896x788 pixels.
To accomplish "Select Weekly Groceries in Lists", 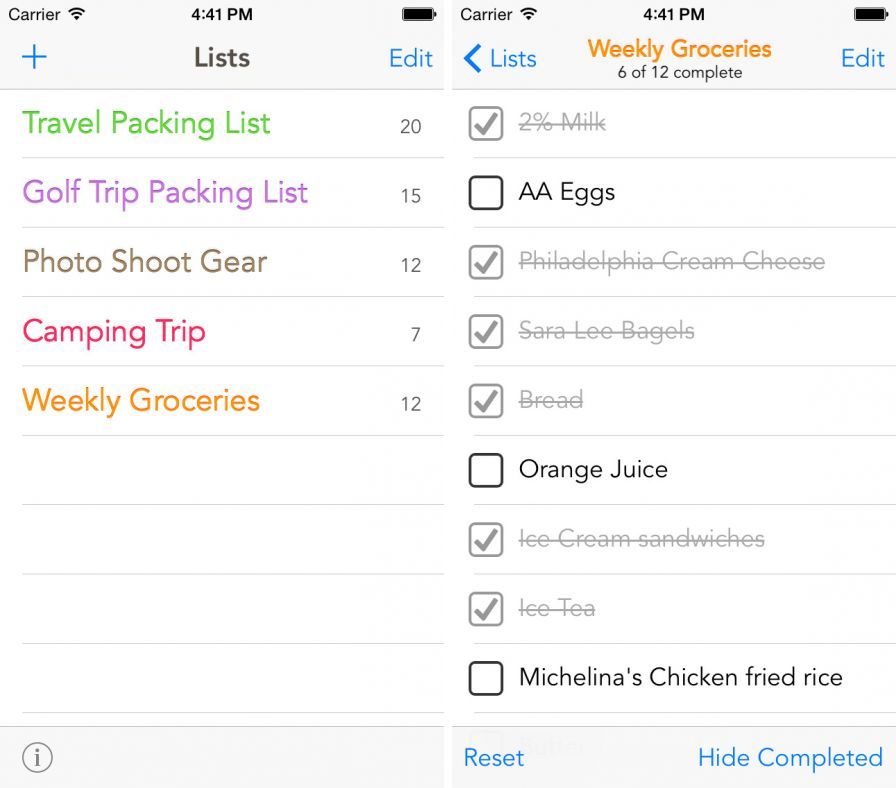I will pos(141,401).
